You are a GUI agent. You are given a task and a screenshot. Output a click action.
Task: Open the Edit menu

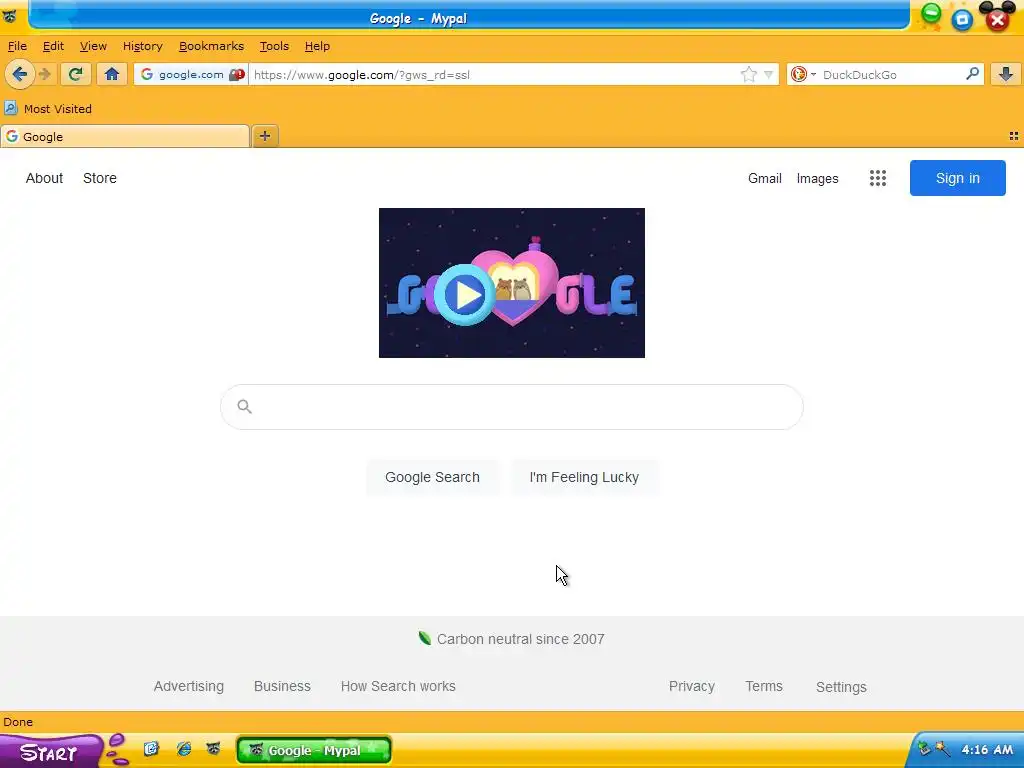(53, 46)
